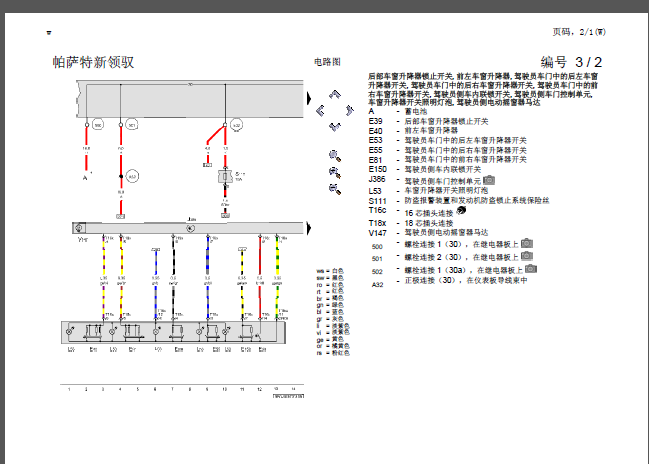Open connector image icon next to T16c entry
The width and height of the screenshot is (649, 464).
pos(461,211)
